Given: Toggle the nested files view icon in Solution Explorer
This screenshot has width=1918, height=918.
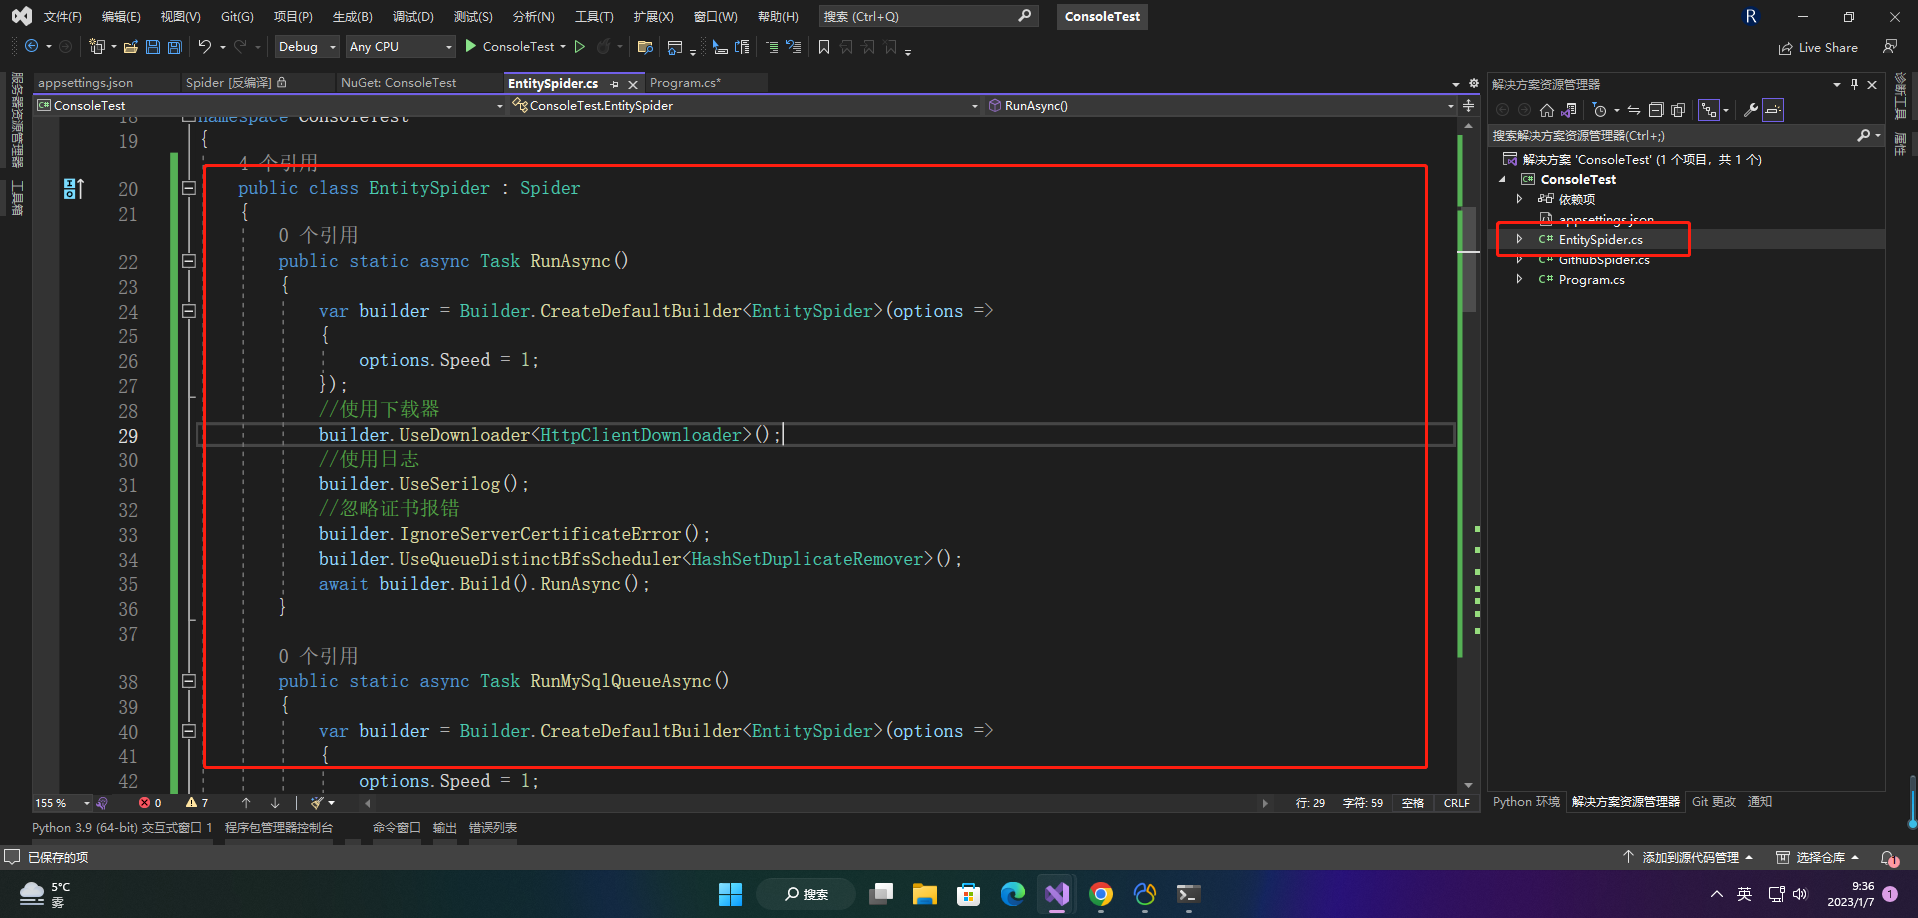Looking at the screenshot, I should (1709, 110).
